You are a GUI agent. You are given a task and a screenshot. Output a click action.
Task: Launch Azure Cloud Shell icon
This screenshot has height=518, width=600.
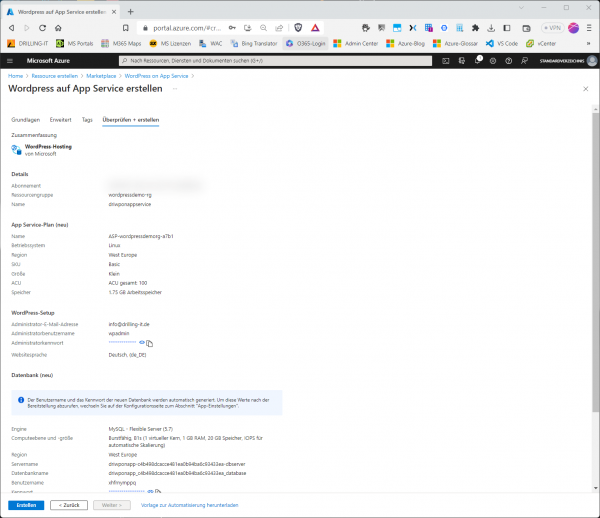446,61
